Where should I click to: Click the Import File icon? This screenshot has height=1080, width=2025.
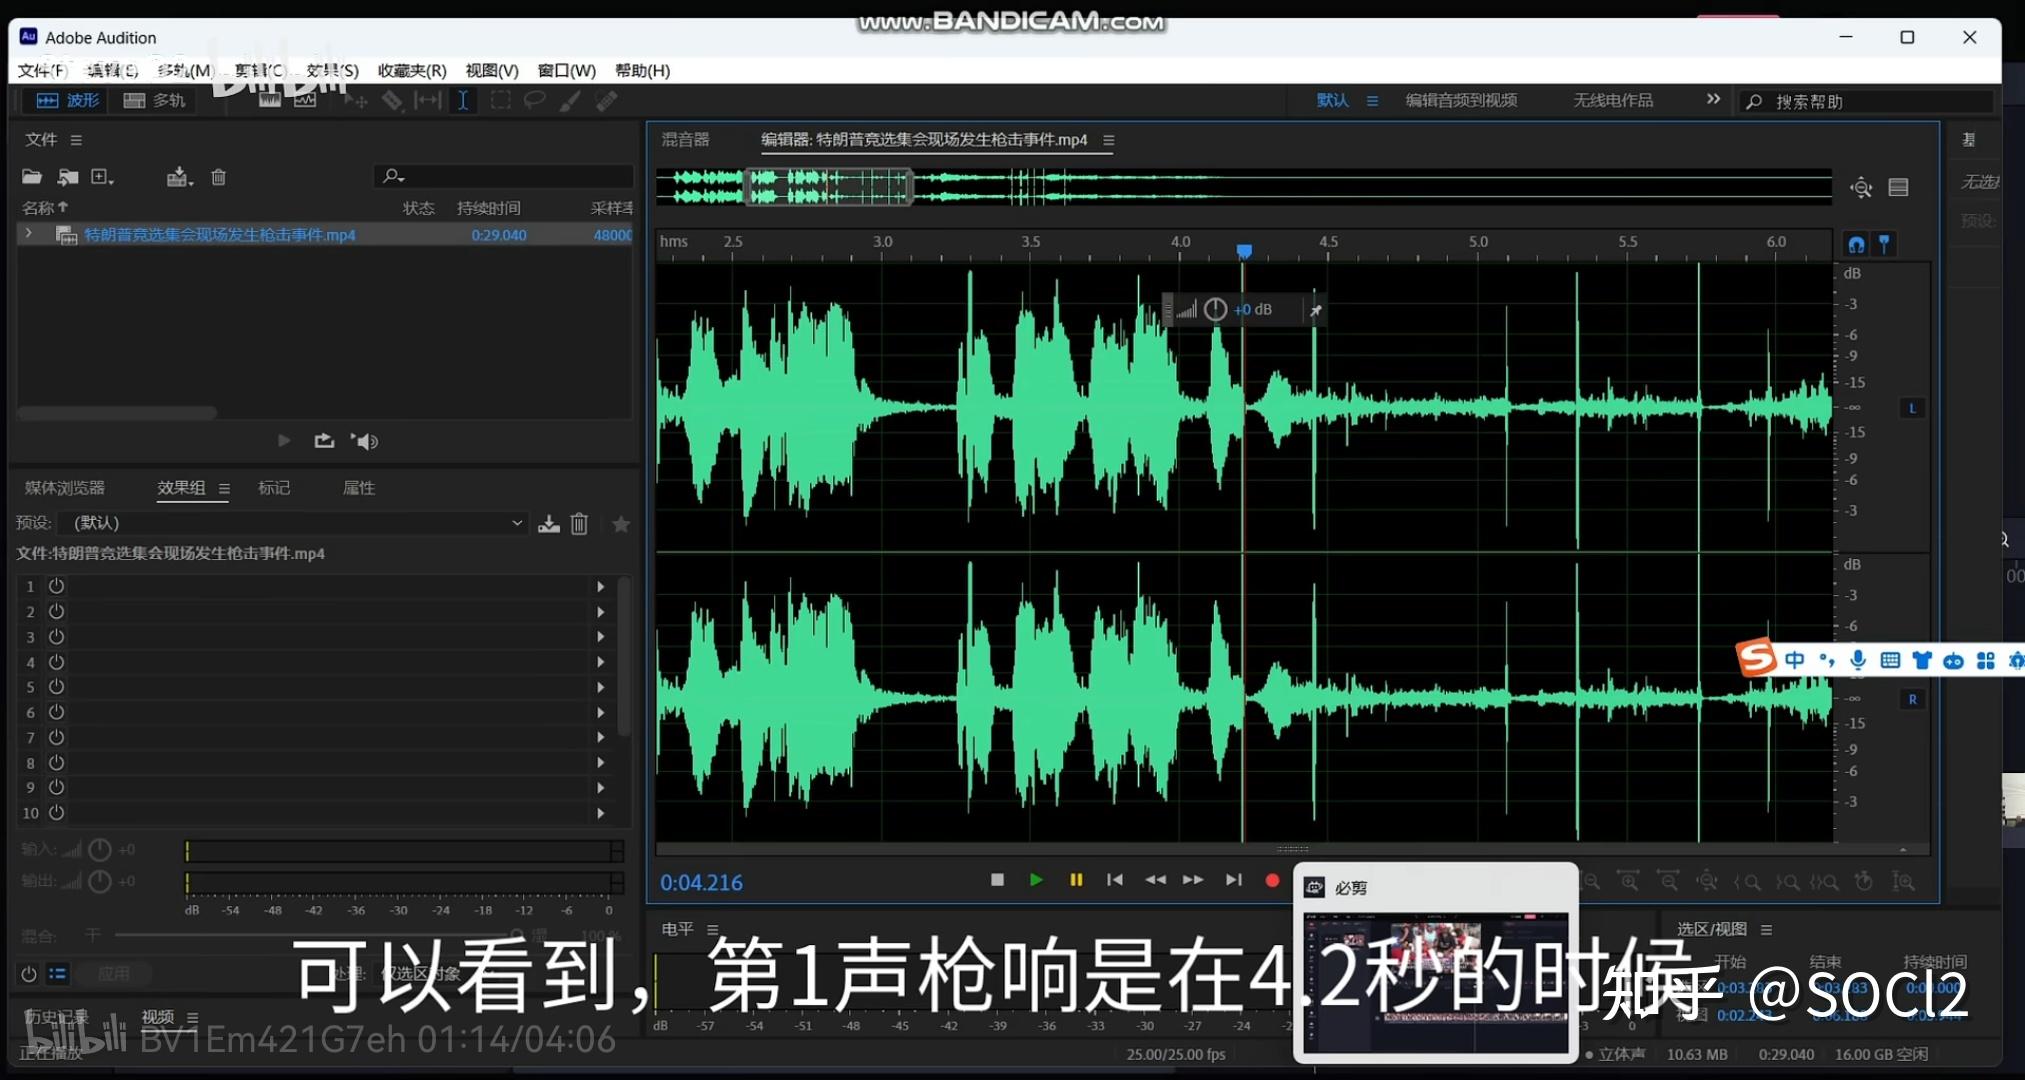coord(68,177)
